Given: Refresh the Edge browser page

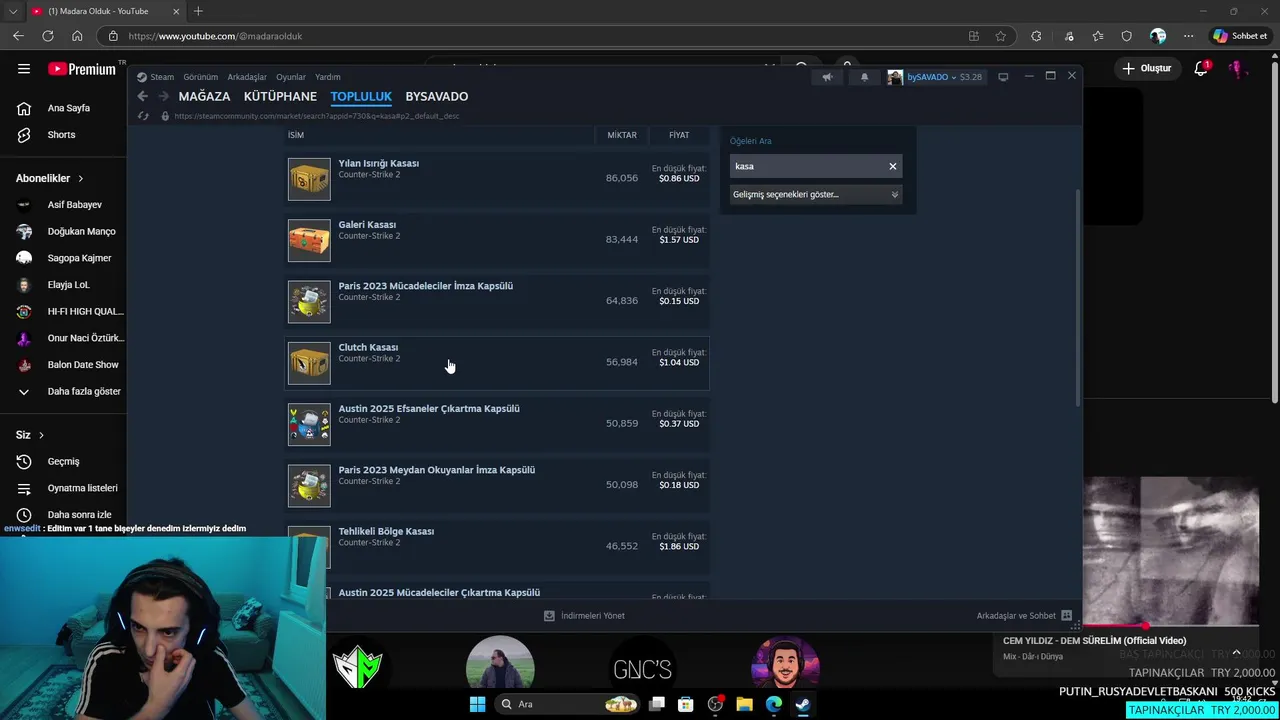Looking at the screenshot, I should 47,36.
